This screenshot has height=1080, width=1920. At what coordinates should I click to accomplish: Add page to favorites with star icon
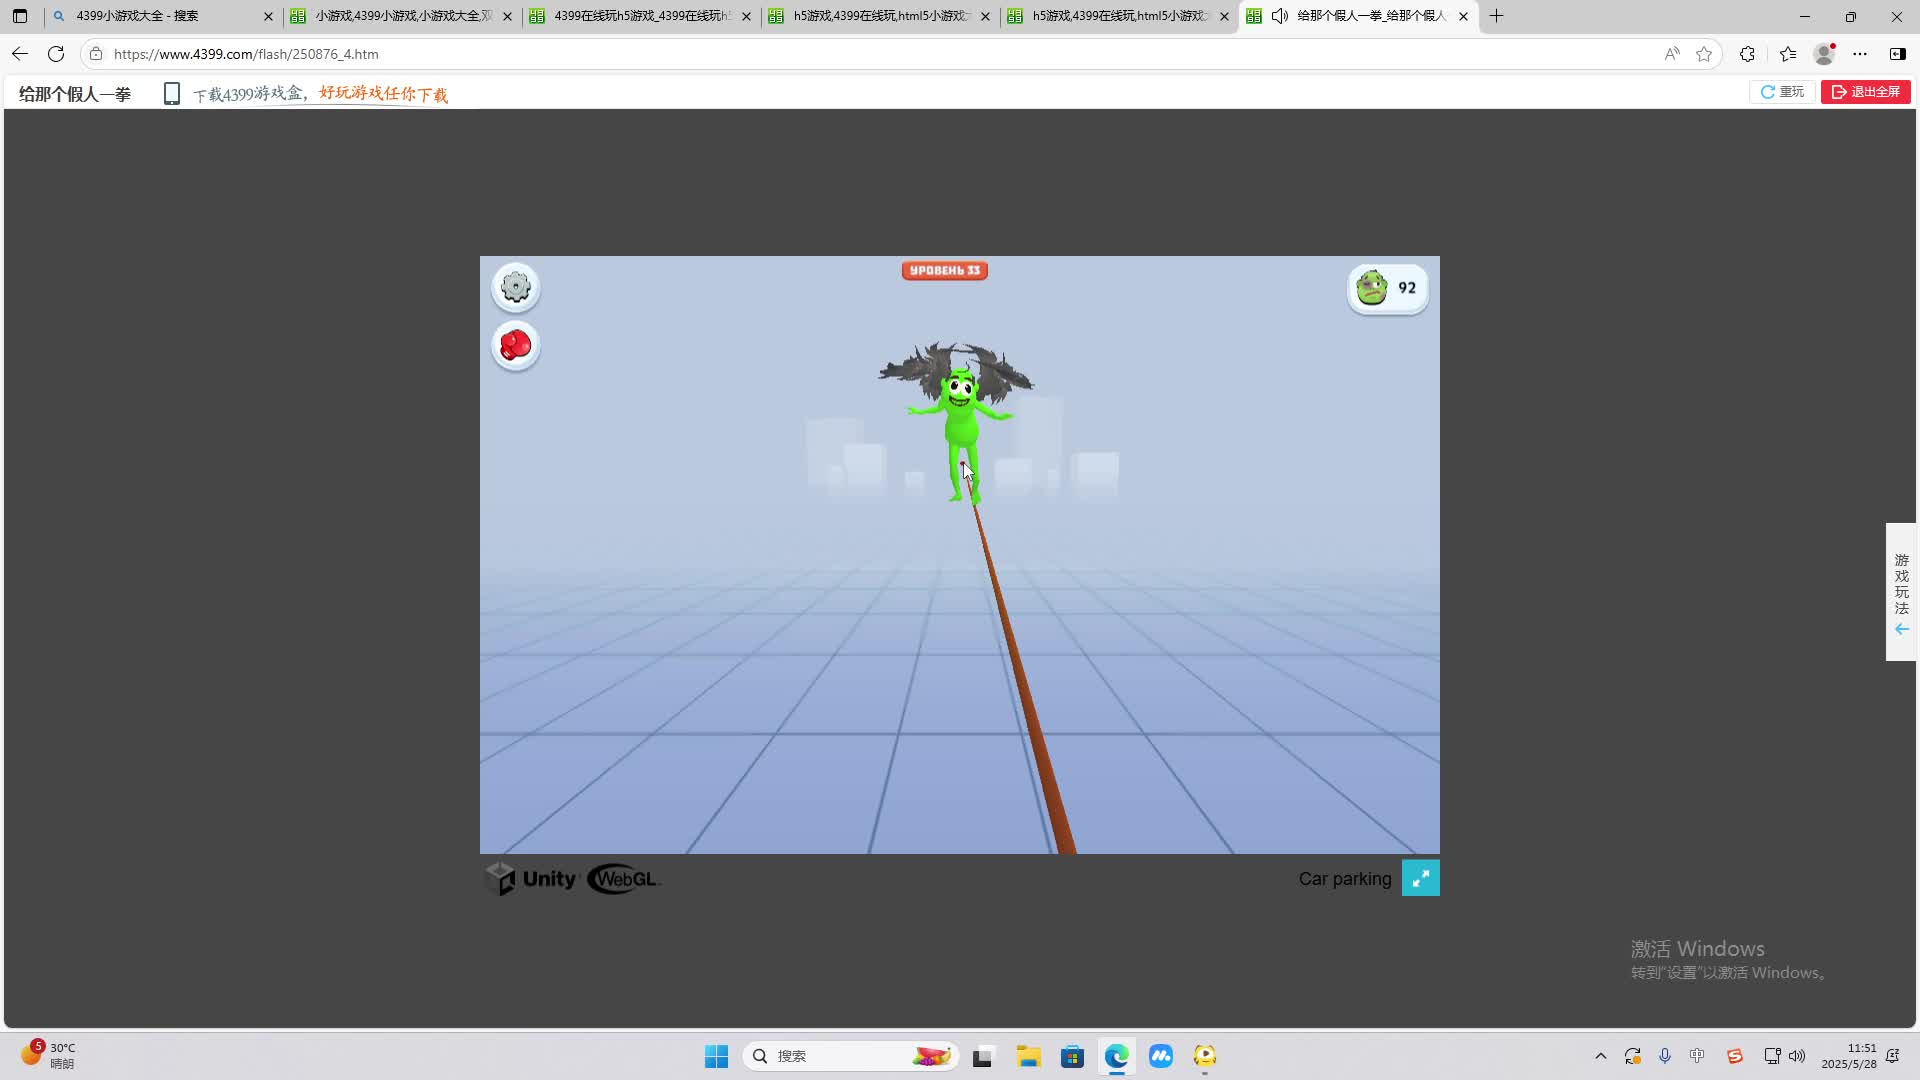point(1704,54)
